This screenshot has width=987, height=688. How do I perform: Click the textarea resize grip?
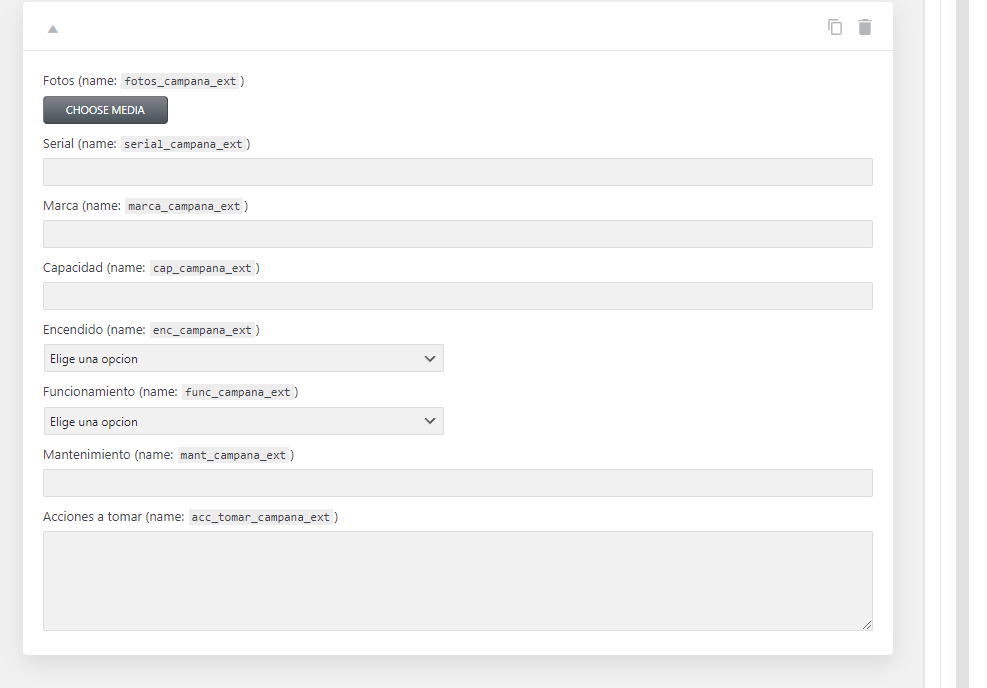[866, 624]
